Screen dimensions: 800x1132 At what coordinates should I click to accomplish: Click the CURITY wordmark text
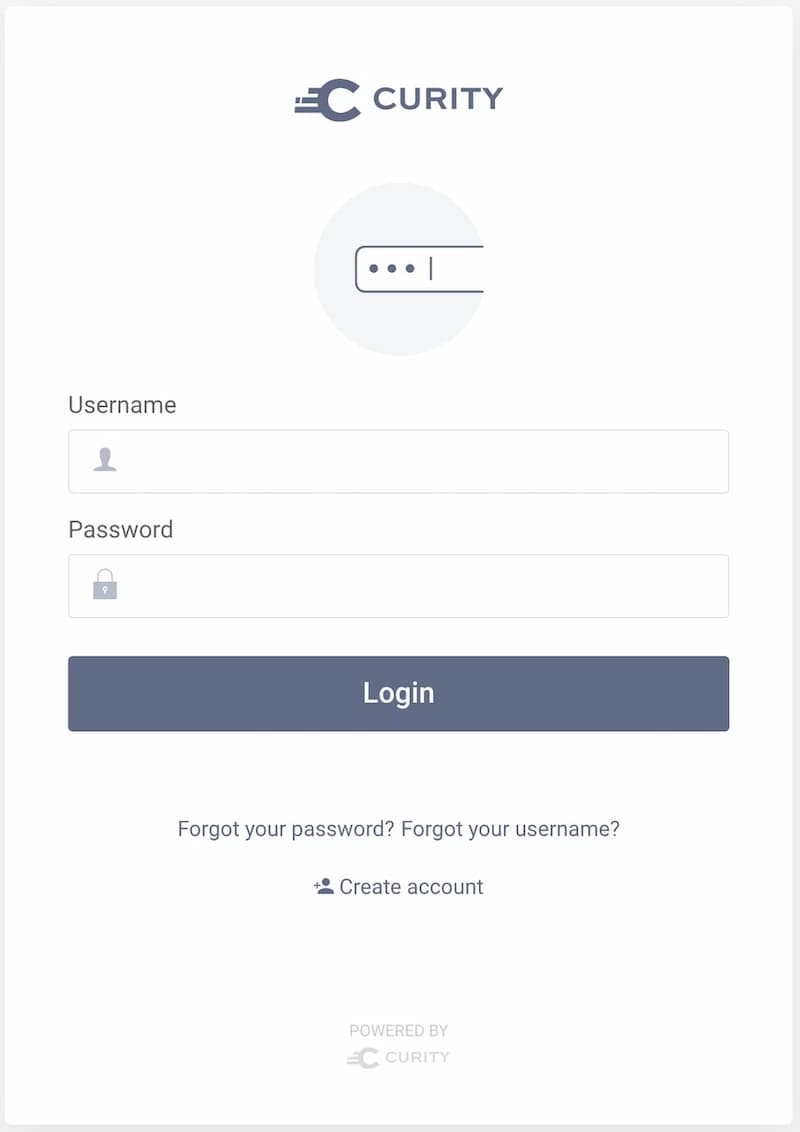[x=437, y=97]
